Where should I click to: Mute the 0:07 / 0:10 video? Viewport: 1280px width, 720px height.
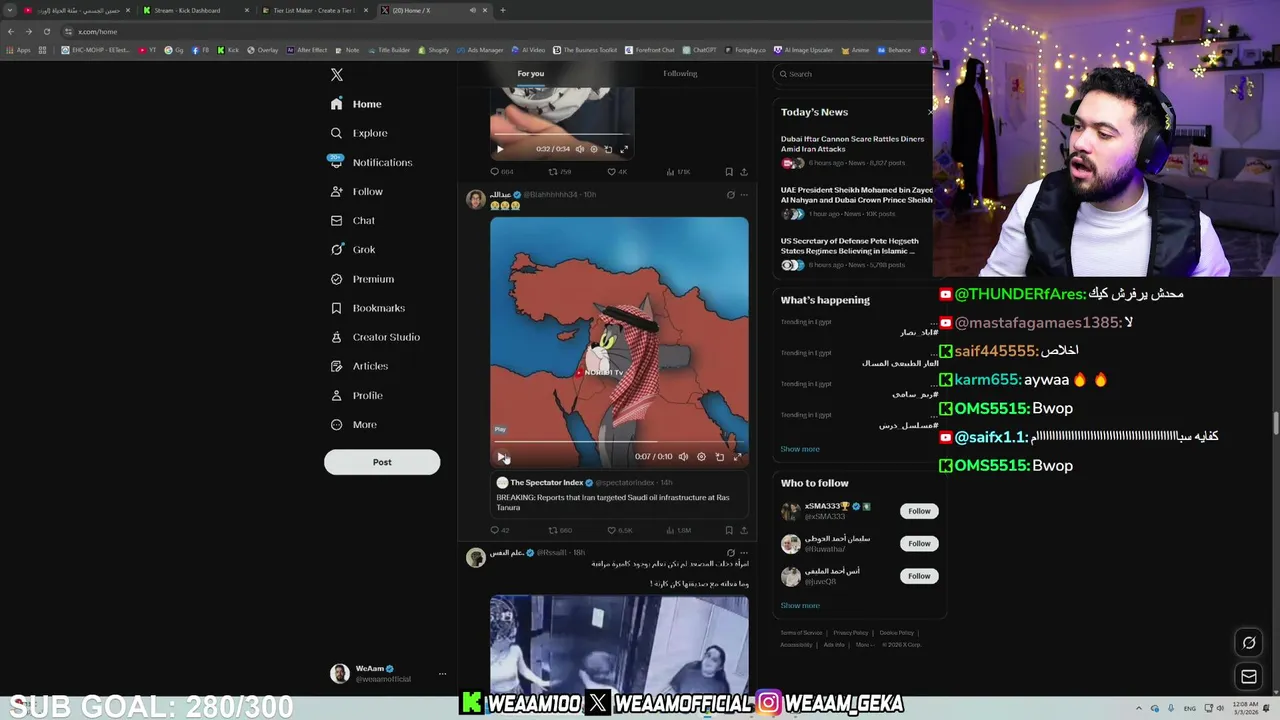pyautogui.click(x=683, y=456)
